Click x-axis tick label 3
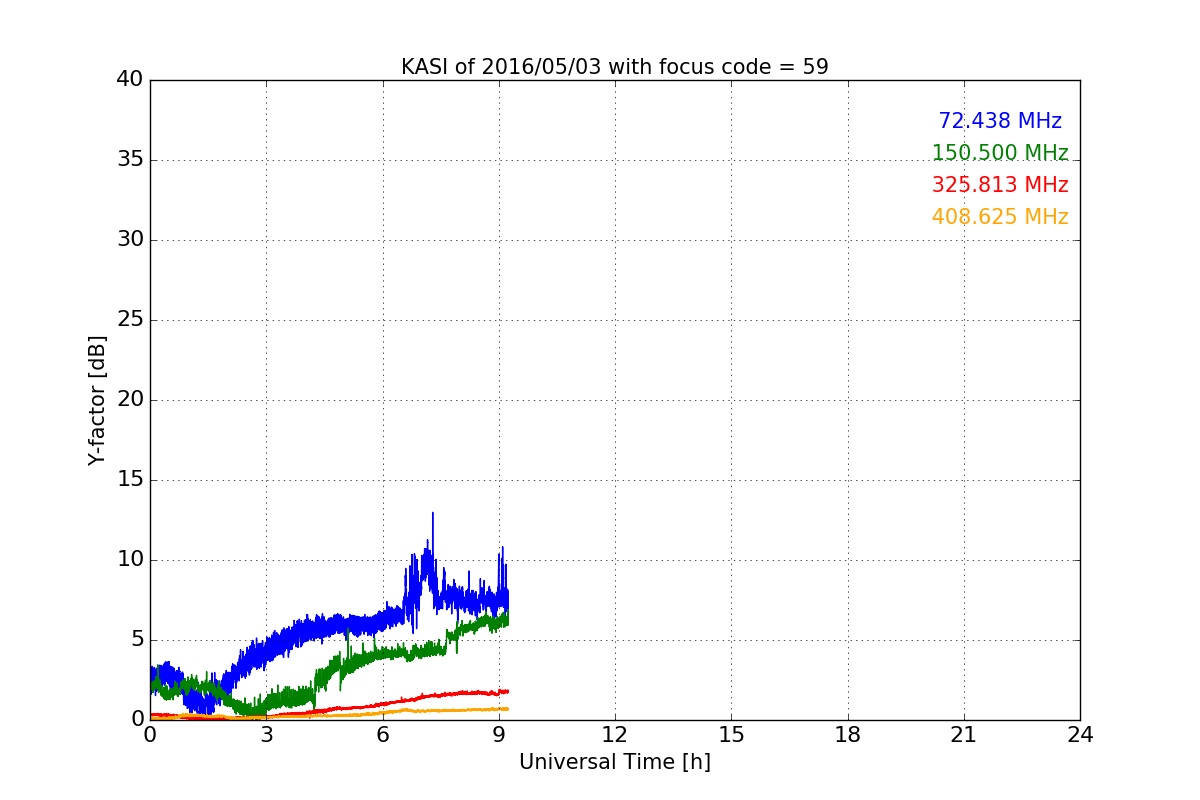The width and height of the screenshot is (1200, 800). coord(266,735)
